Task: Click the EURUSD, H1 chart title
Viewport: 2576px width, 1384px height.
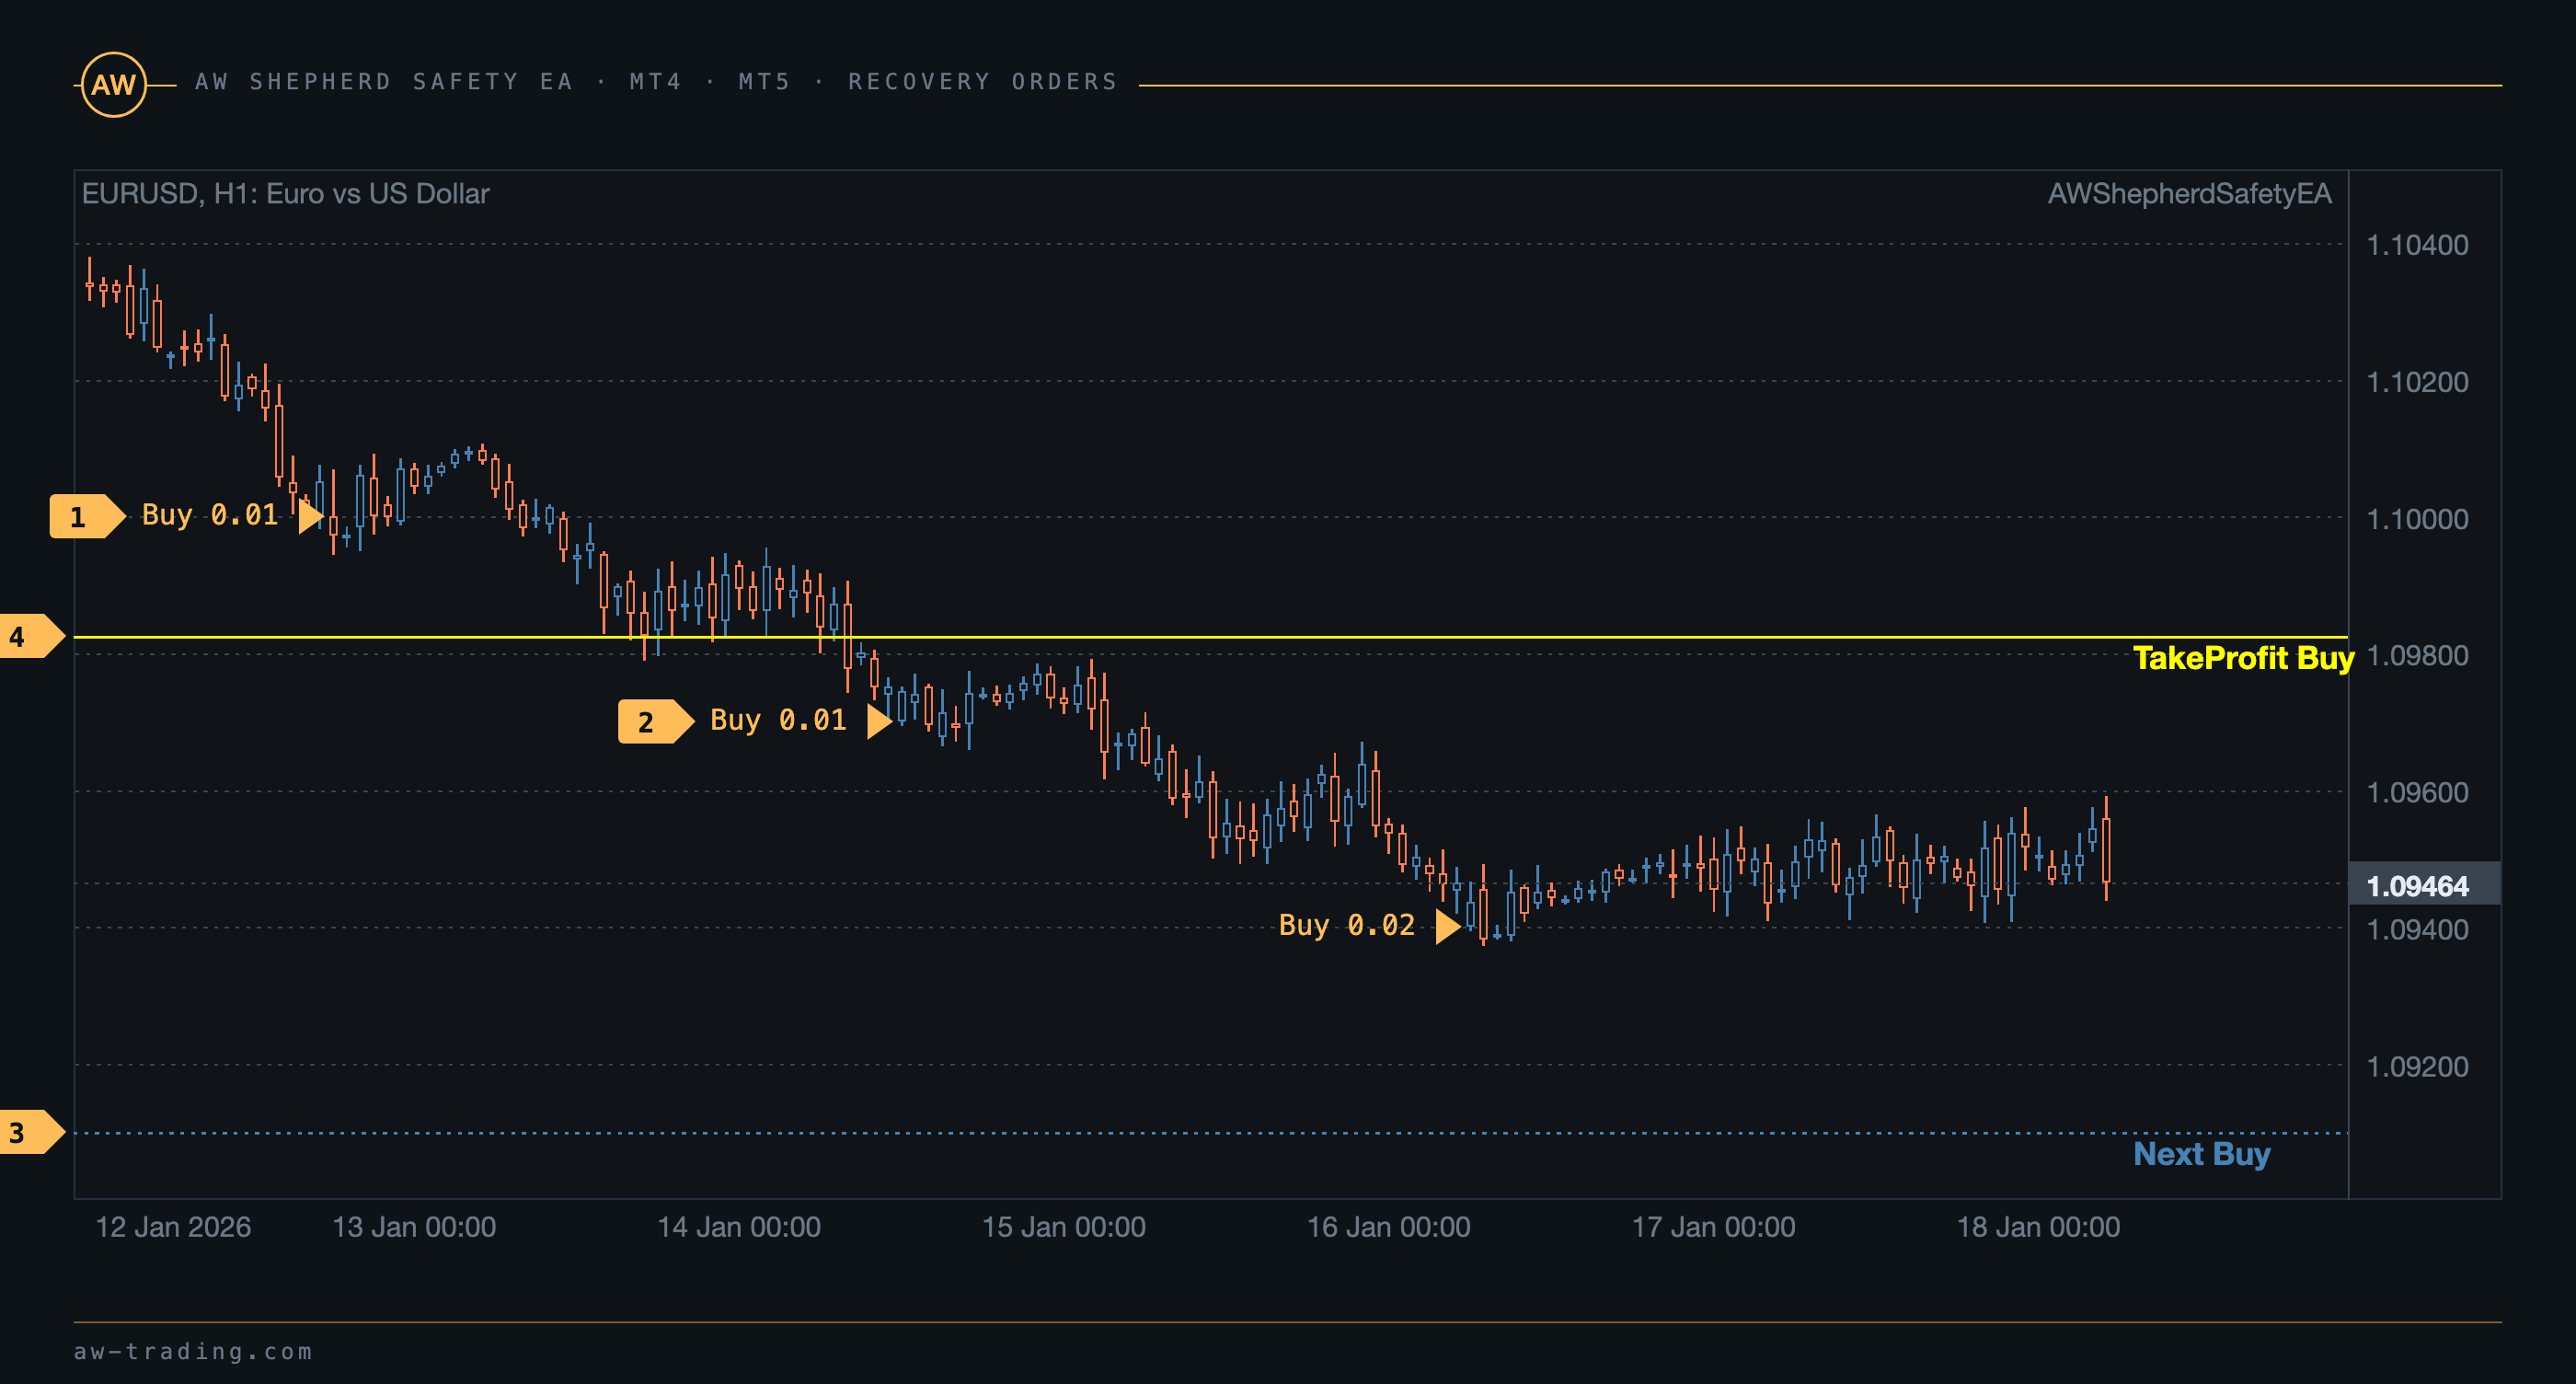Action: pyautogui.click(x=285, y=194)
